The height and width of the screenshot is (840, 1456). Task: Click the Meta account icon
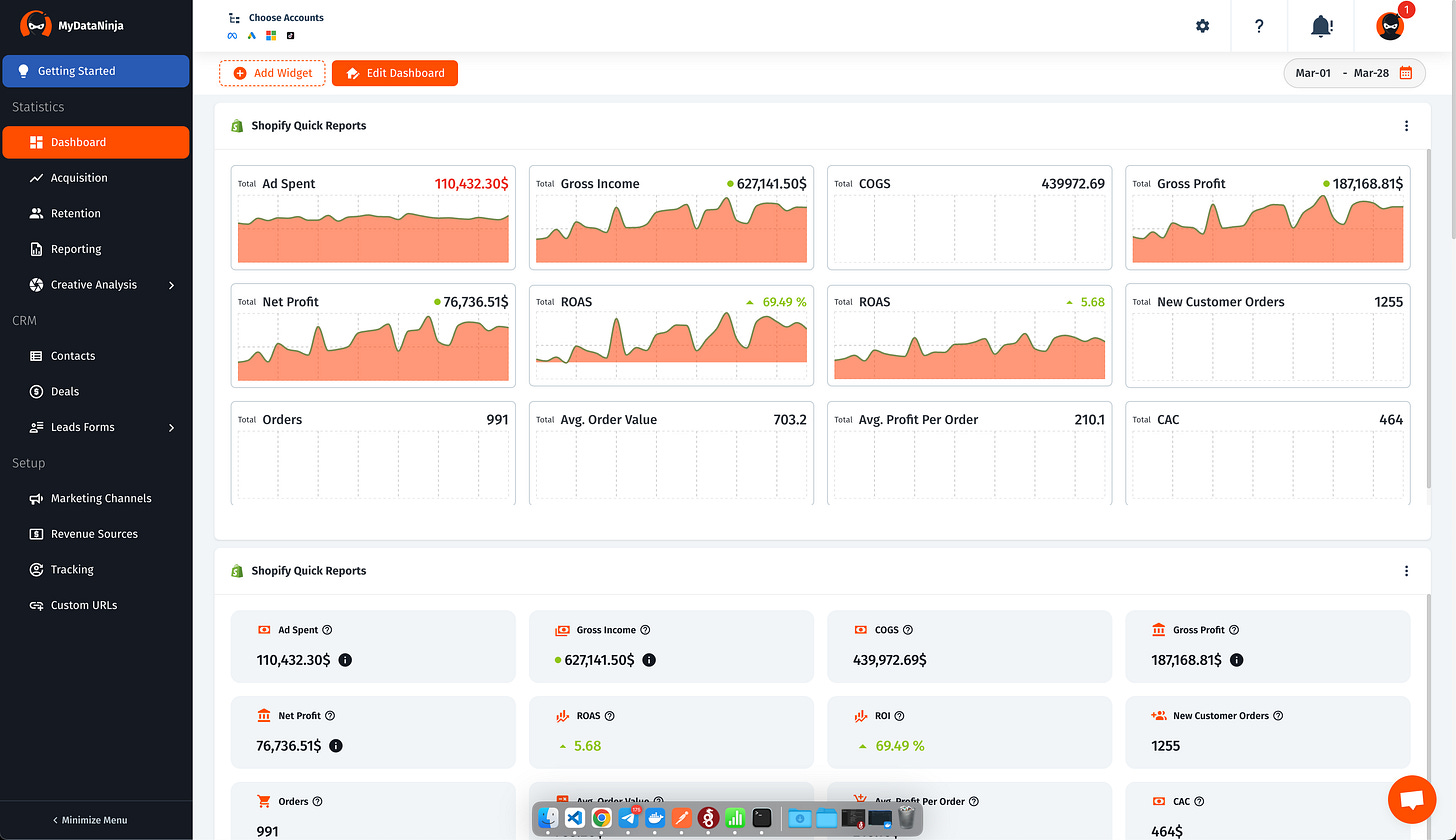[232, 36]
